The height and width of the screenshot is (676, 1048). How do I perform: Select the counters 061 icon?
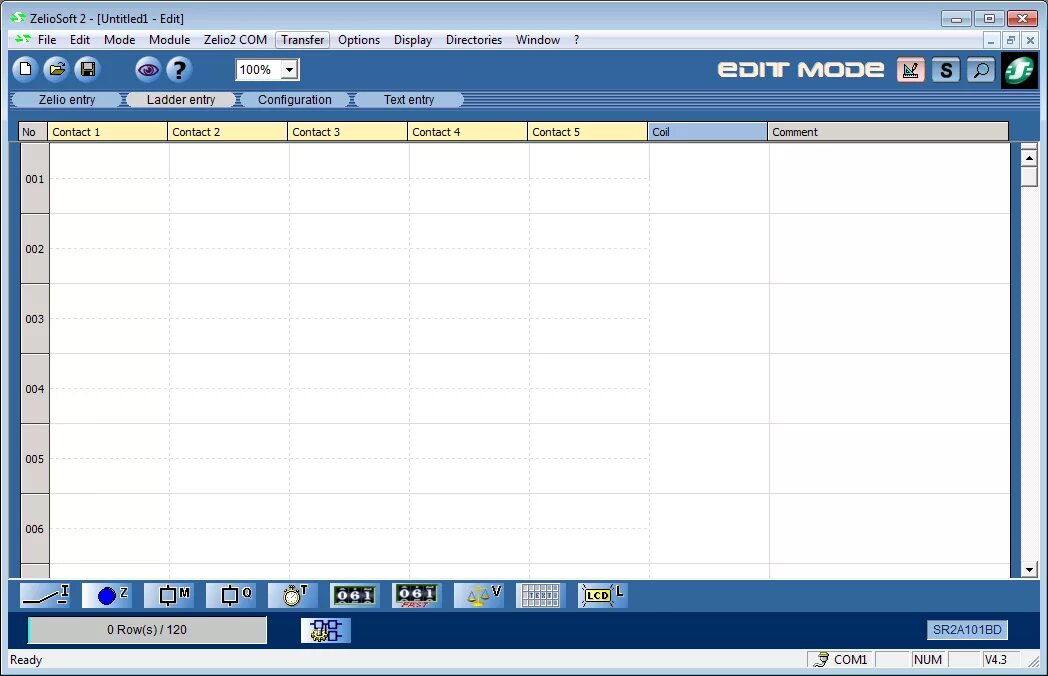point(355,595)
